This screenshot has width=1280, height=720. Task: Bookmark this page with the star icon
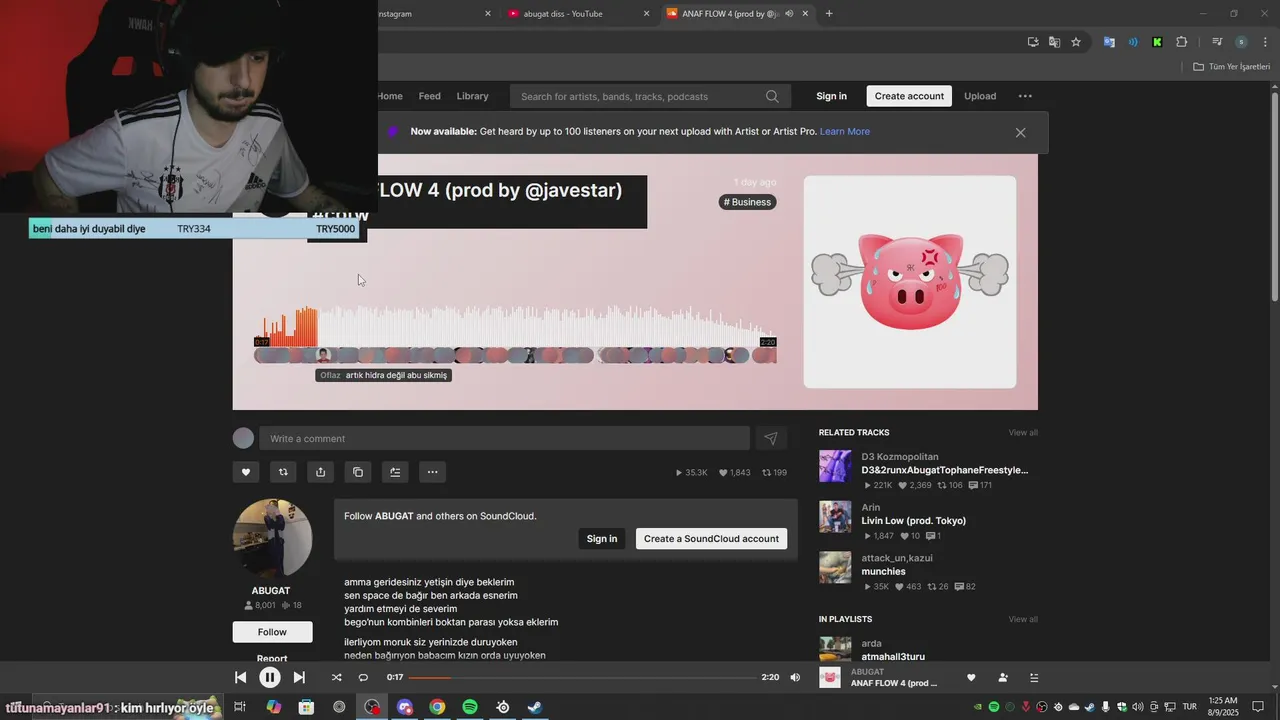pos(1076,42)
